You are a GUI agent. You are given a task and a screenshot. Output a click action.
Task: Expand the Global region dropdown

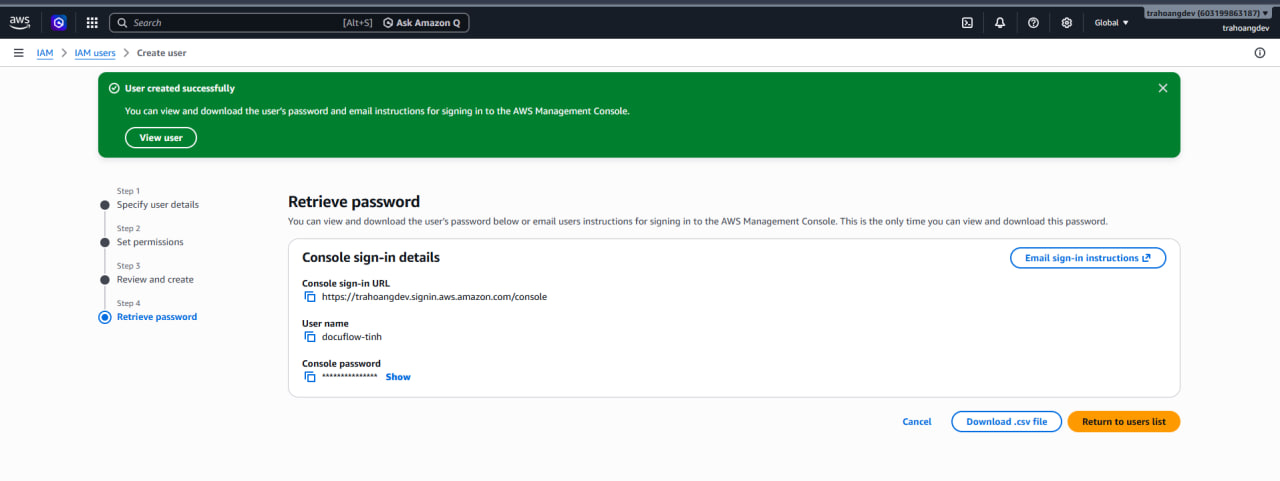pos(1111,22)
